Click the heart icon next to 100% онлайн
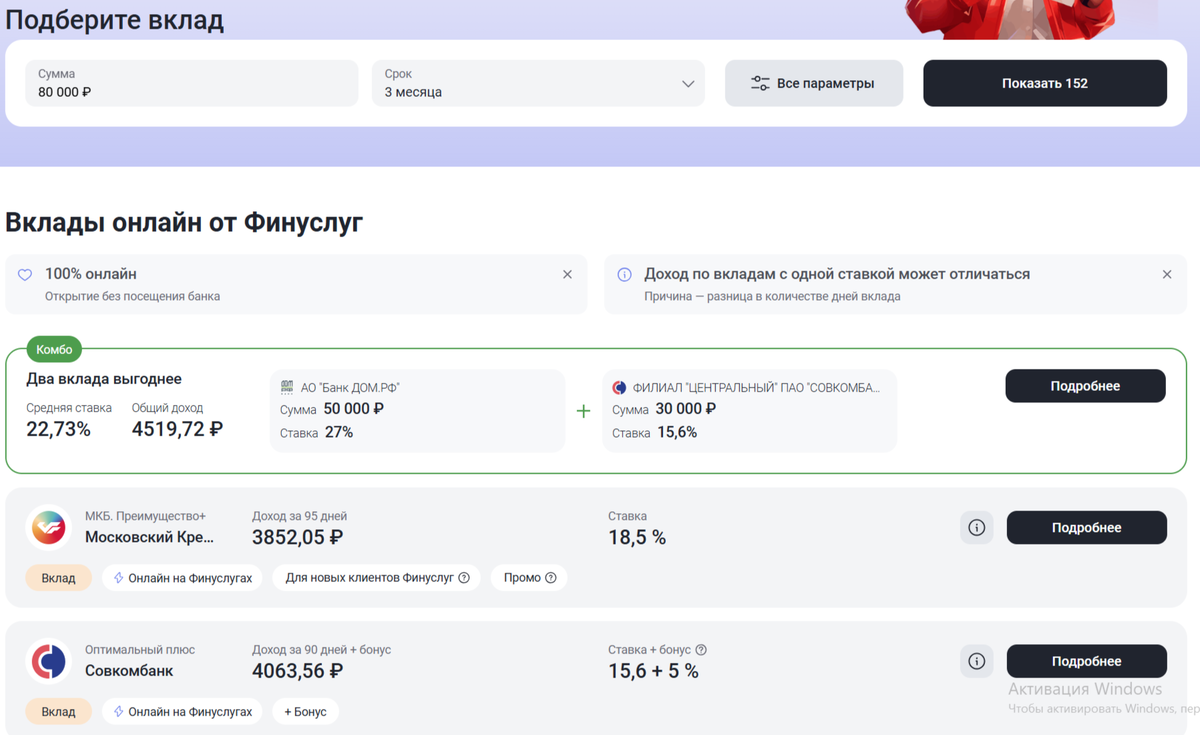 pyautogui.click(x=25, y=275)
